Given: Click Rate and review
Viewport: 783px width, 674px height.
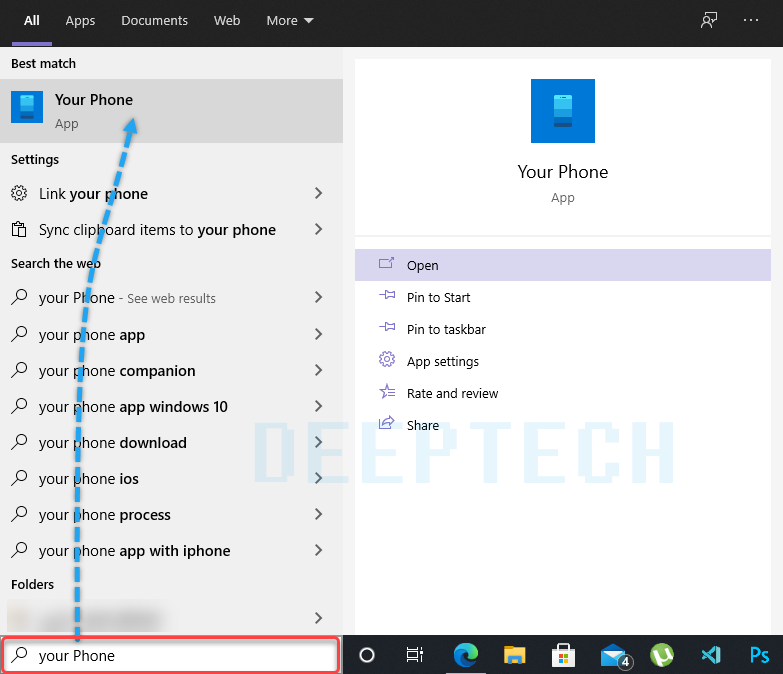Looking at the screenshot, I should (563, 393).
